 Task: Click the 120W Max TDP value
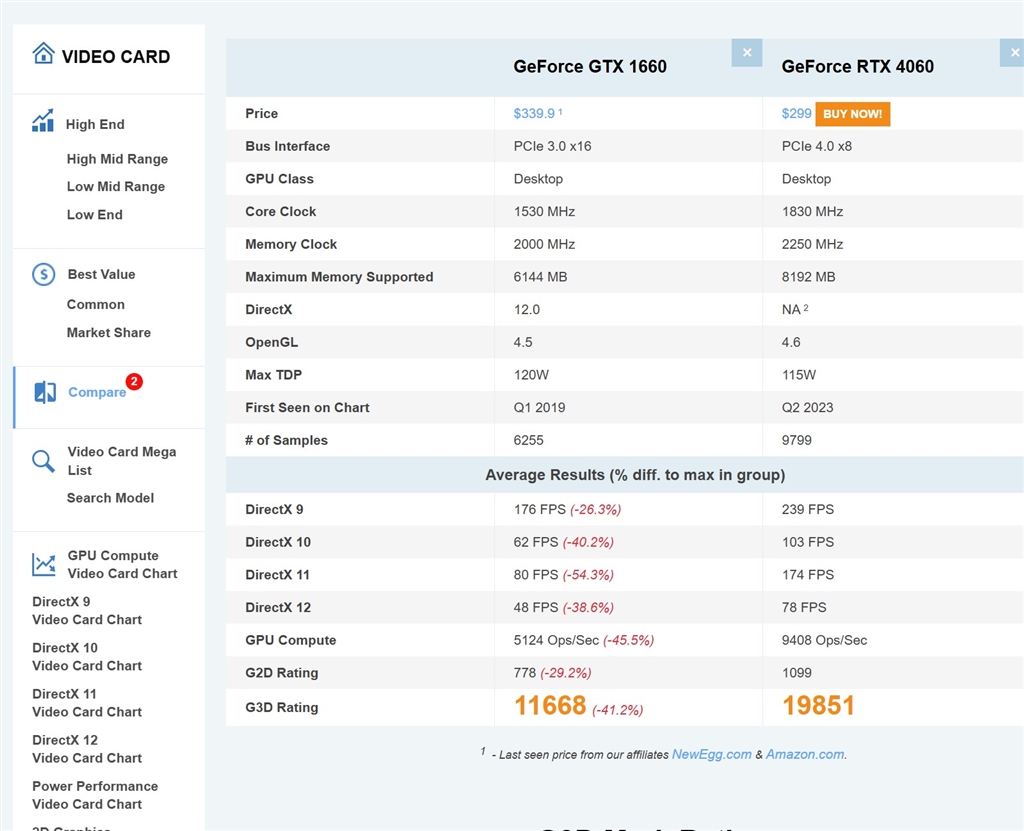(531, 375)
